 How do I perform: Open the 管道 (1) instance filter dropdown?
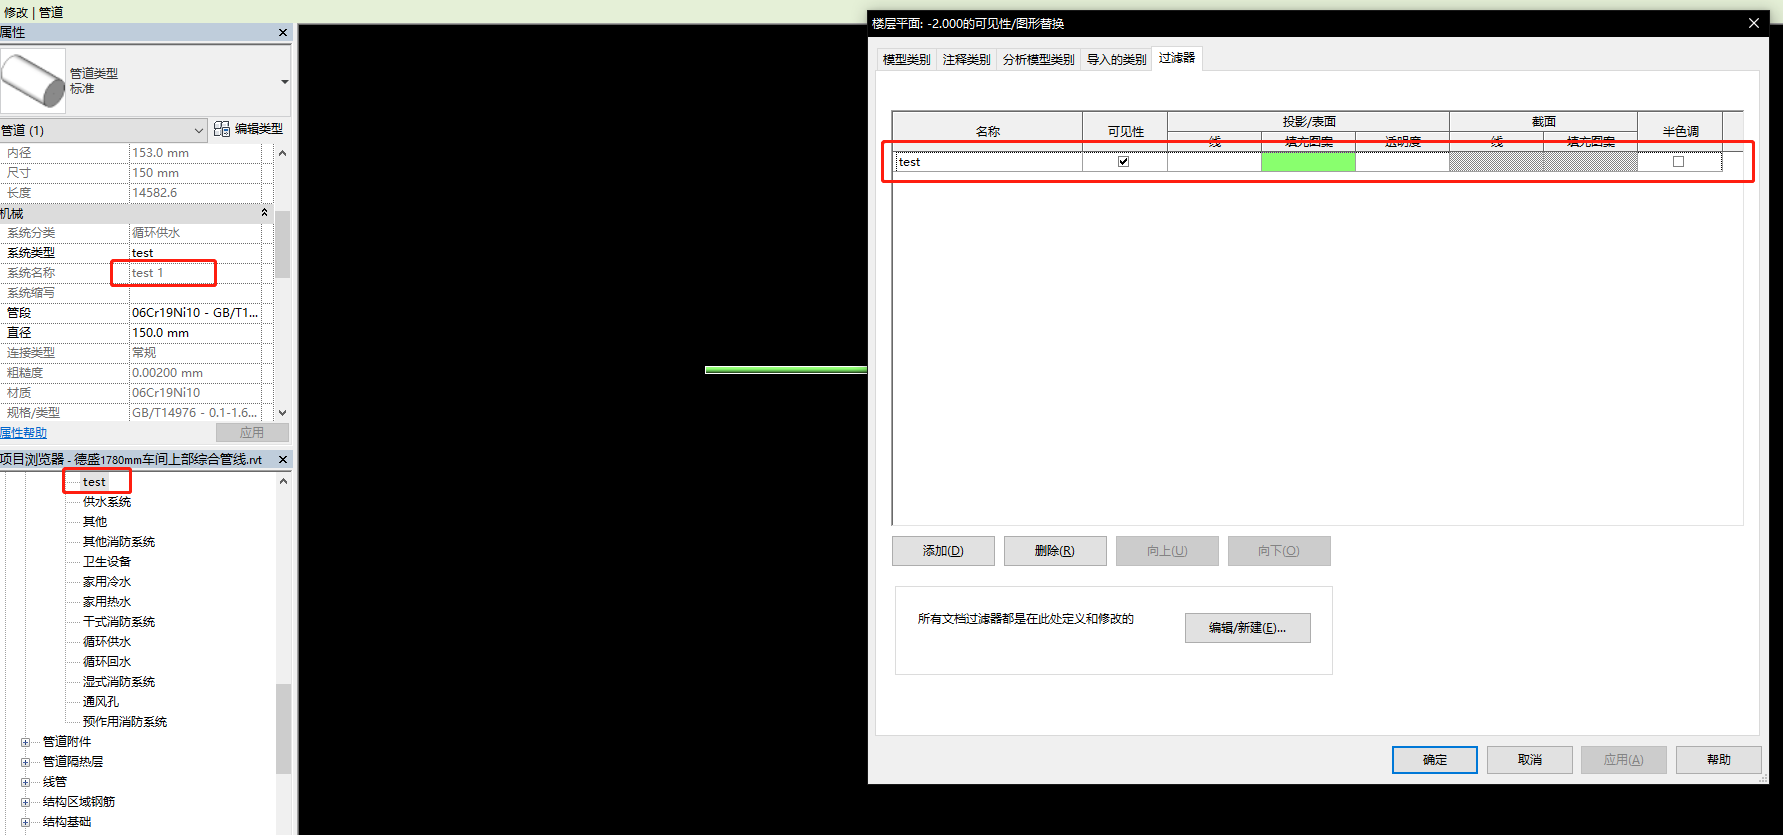click(x=198, y=130)
